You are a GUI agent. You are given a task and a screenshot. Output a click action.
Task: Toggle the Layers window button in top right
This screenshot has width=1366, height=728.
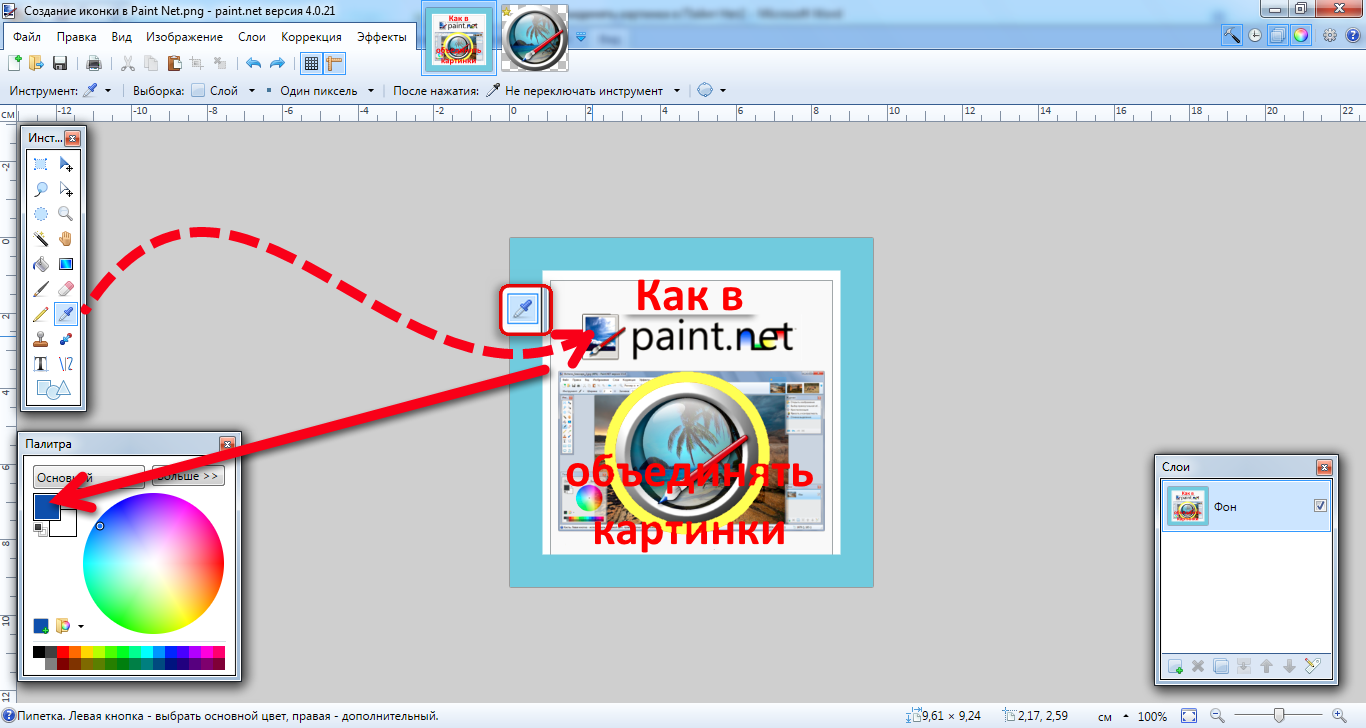tap(1278, 35)
